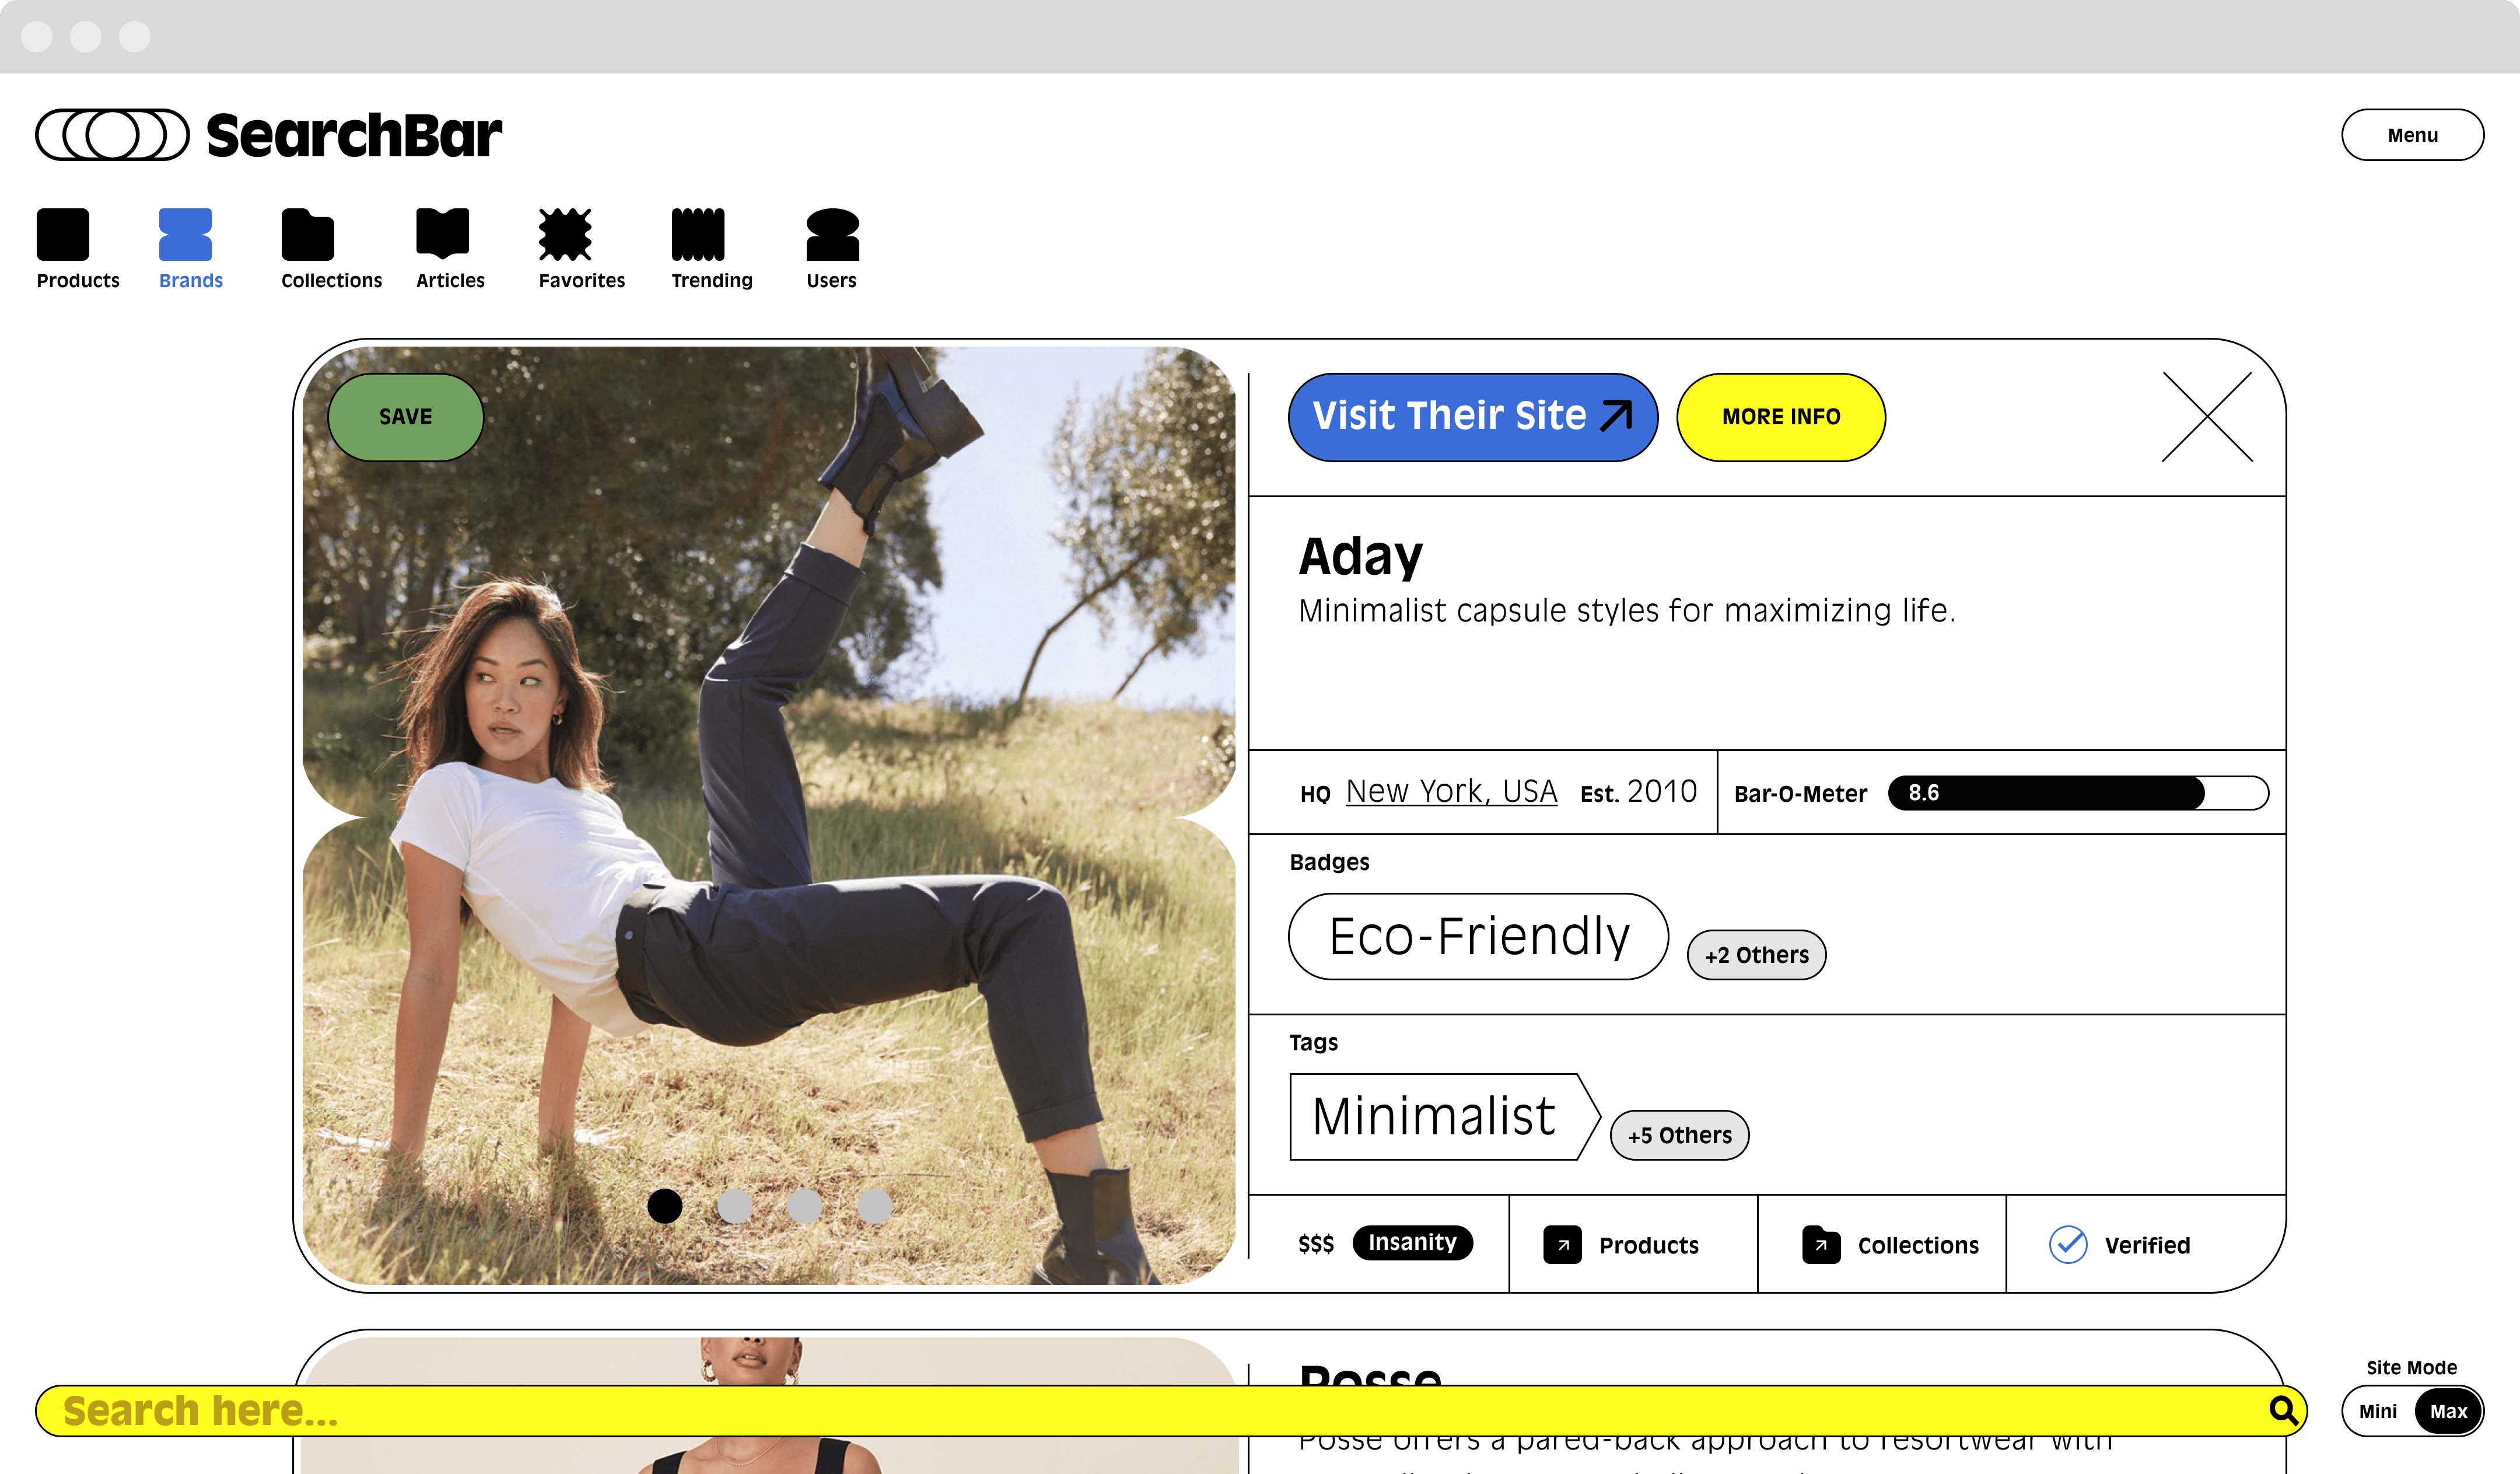The width and height of the screenshot is (2520, 1474).
Task: Open the Products section icon
Action: (63, 235)
